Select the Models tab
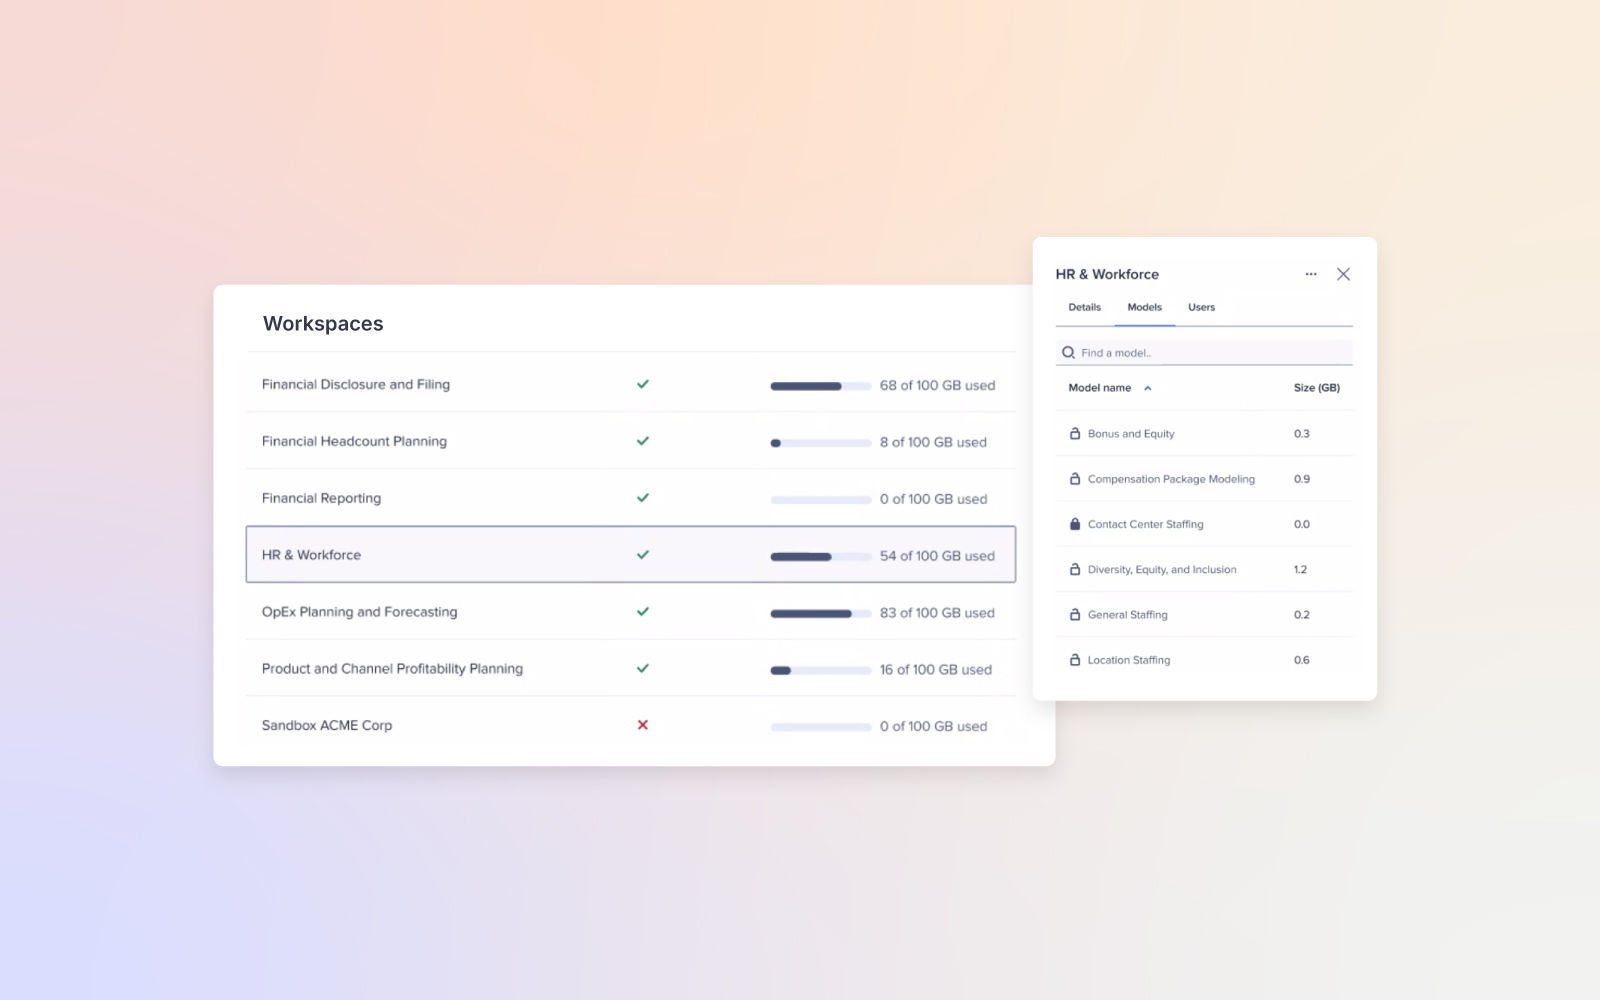Viewport: 1600px width, 1000px height. [x=1144, y=307]
